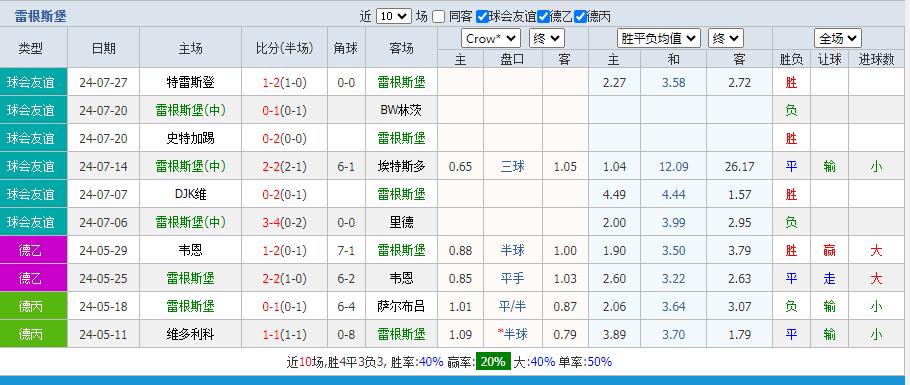This screenshot has height=385, width=910.
Task: Click the date 24-05-25
Action: (103, 278)
